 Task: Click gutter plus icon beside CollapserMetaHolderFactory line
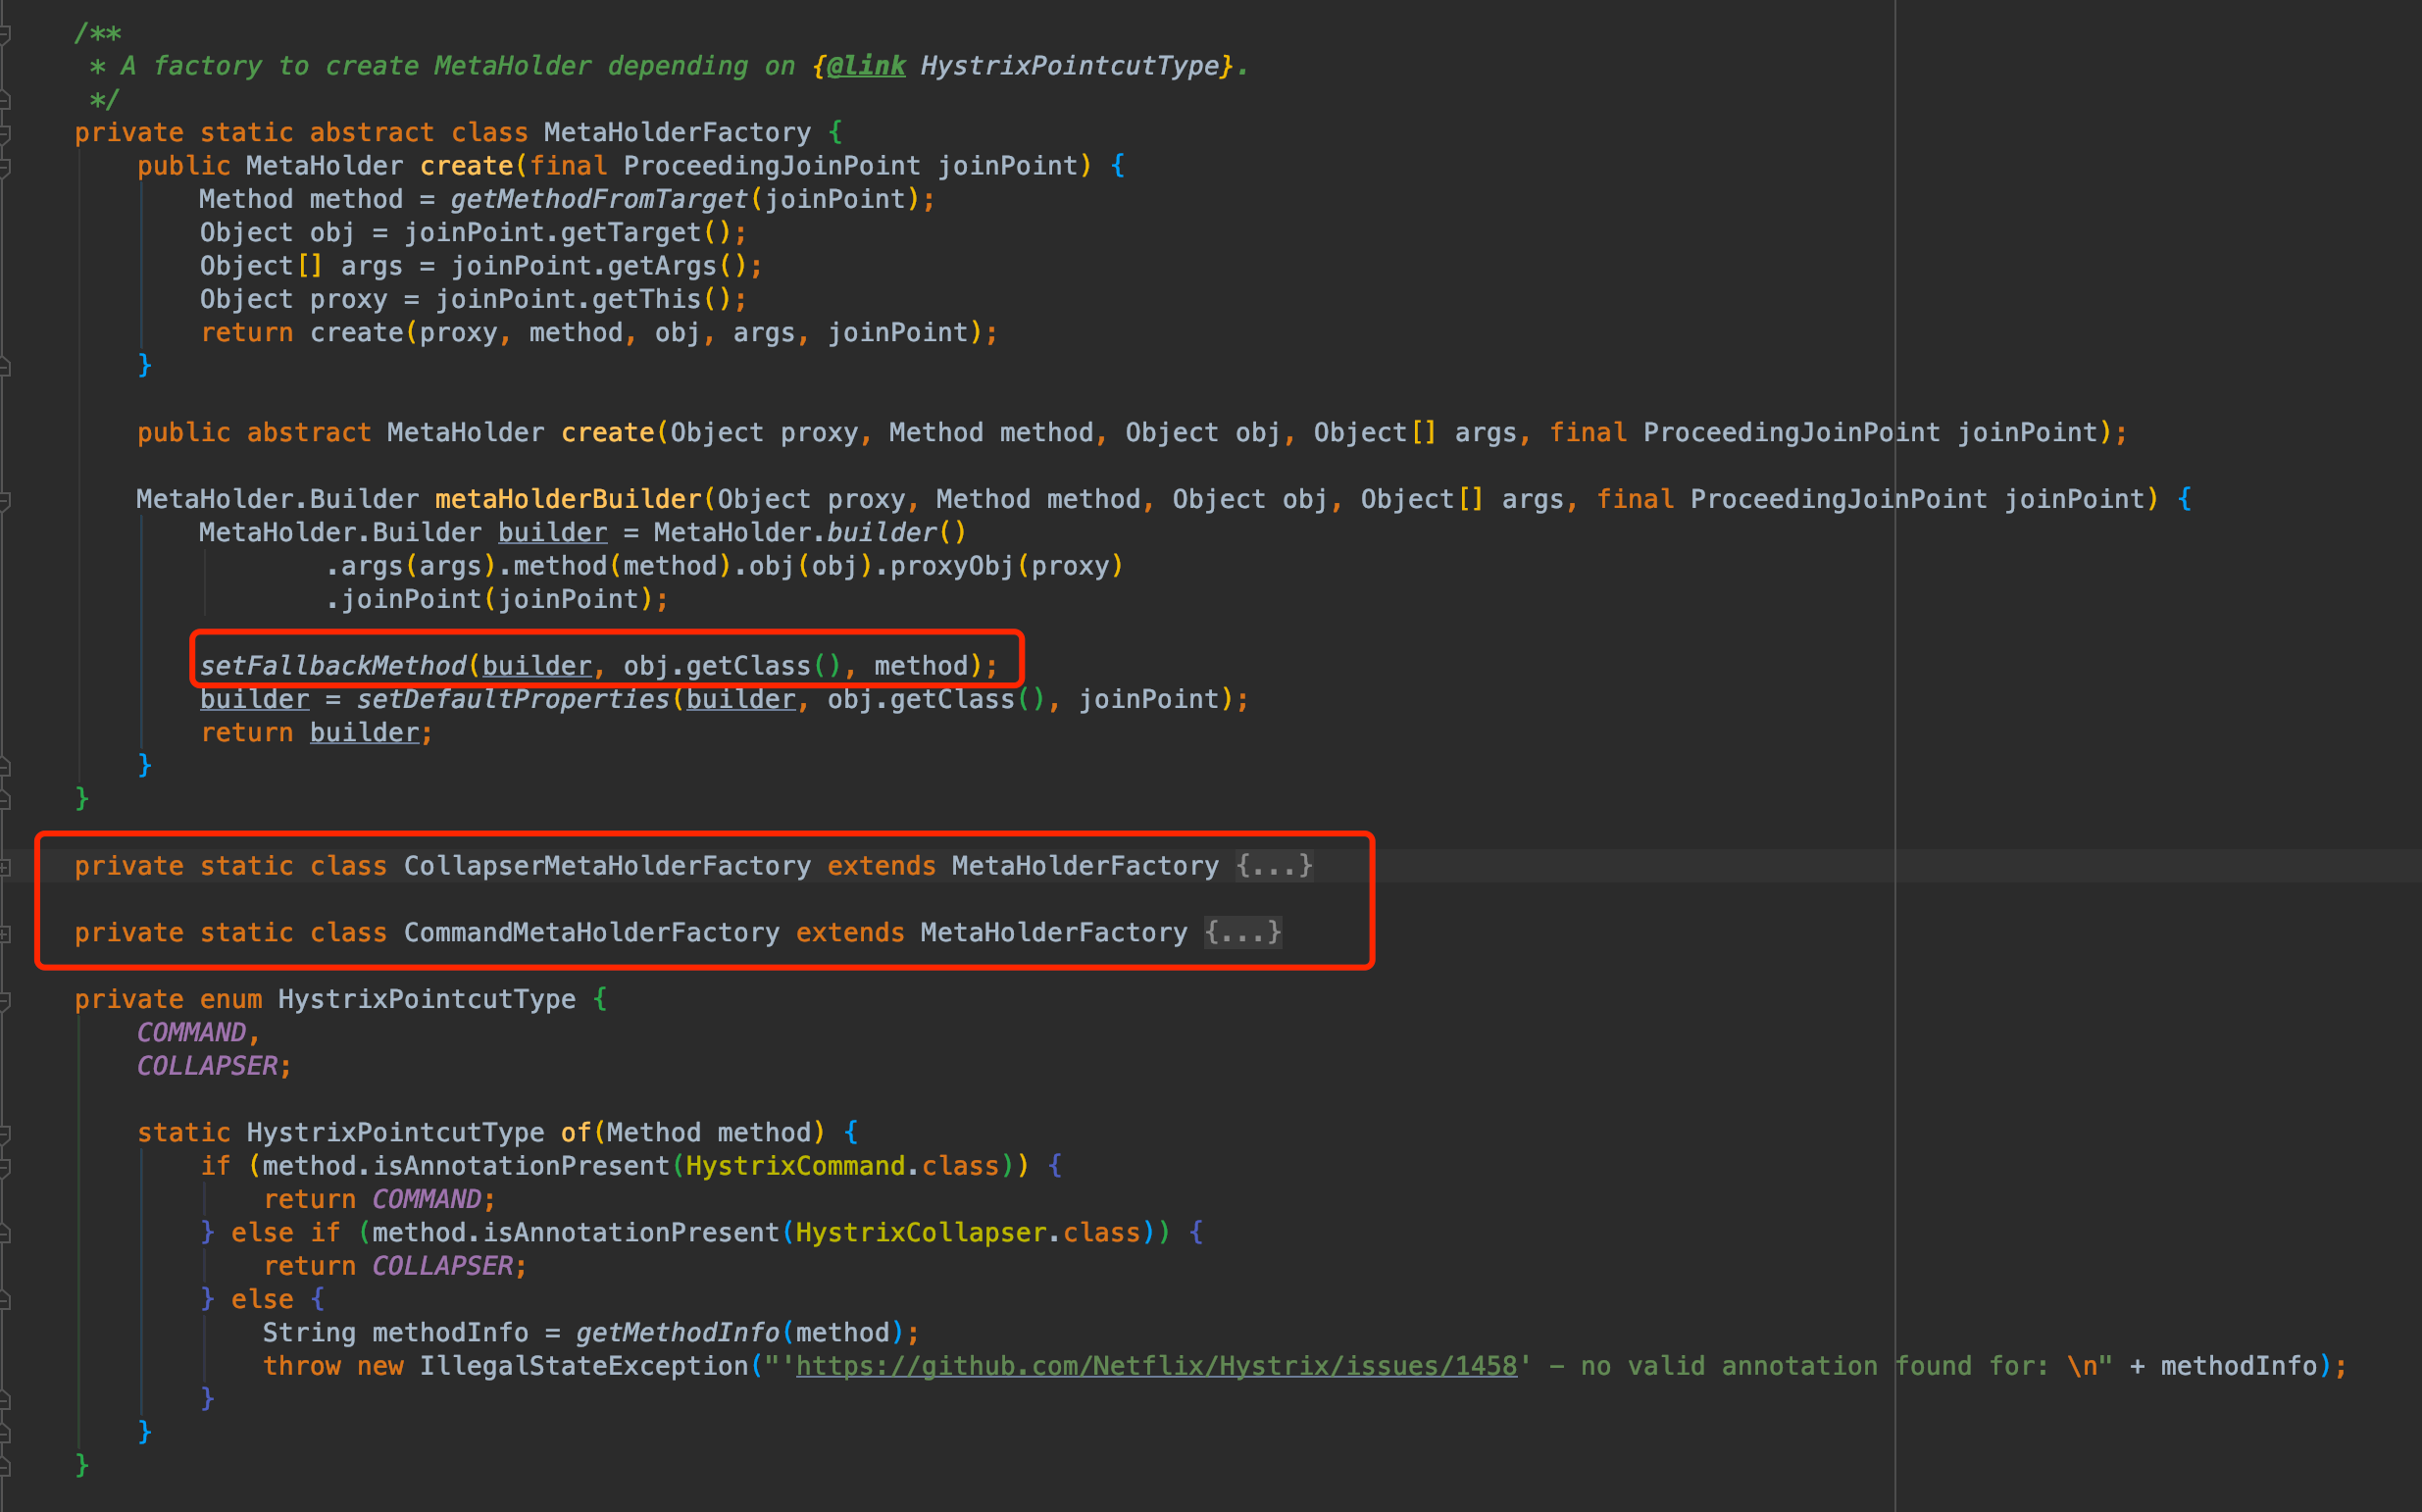(5, 867)
